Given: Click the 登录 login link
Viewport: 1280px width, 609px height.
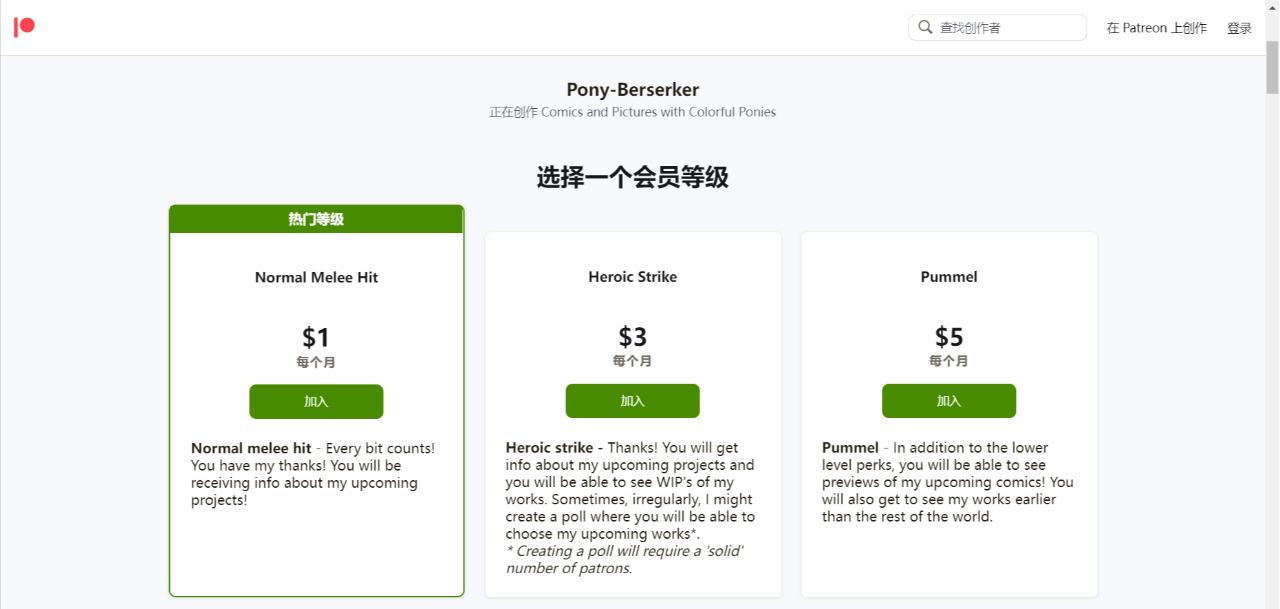Looking at the screenshot, I should (1239, 28).
